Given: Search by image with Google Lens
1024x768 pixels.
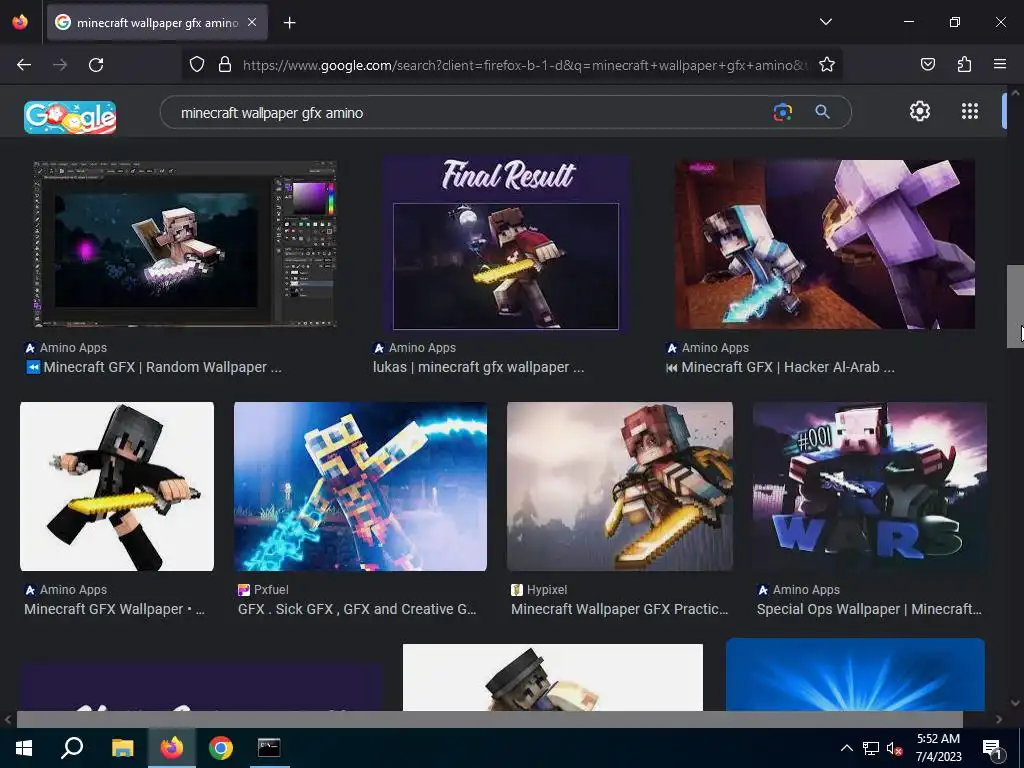Looking at the screenshot, I should click(782, 112).
